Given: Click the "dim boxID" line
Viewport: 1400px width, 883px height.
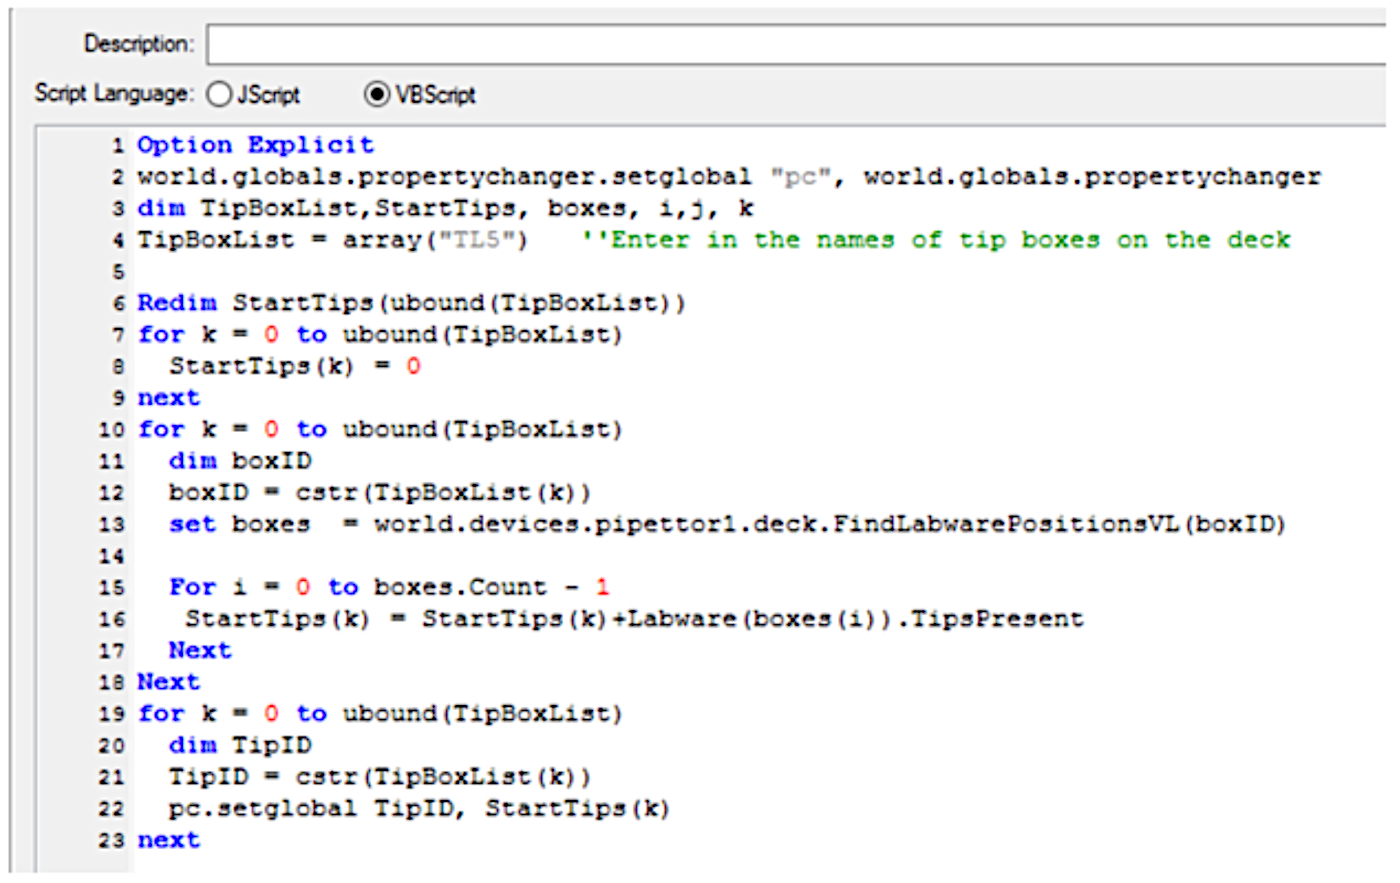Looking at the screenshot, I should pos(240,461).
